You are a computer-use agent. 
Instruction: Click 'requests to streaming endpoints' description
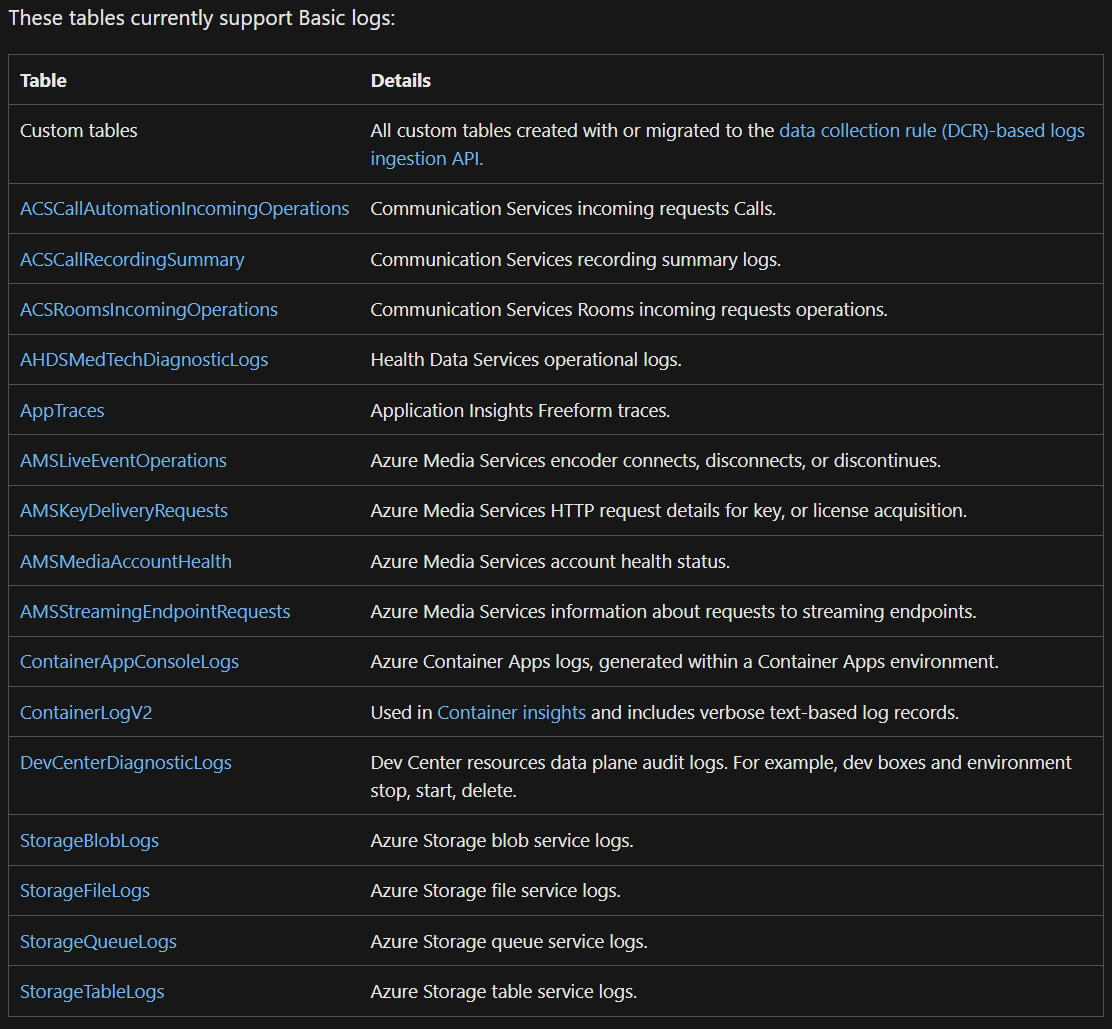tap(674, 612)
